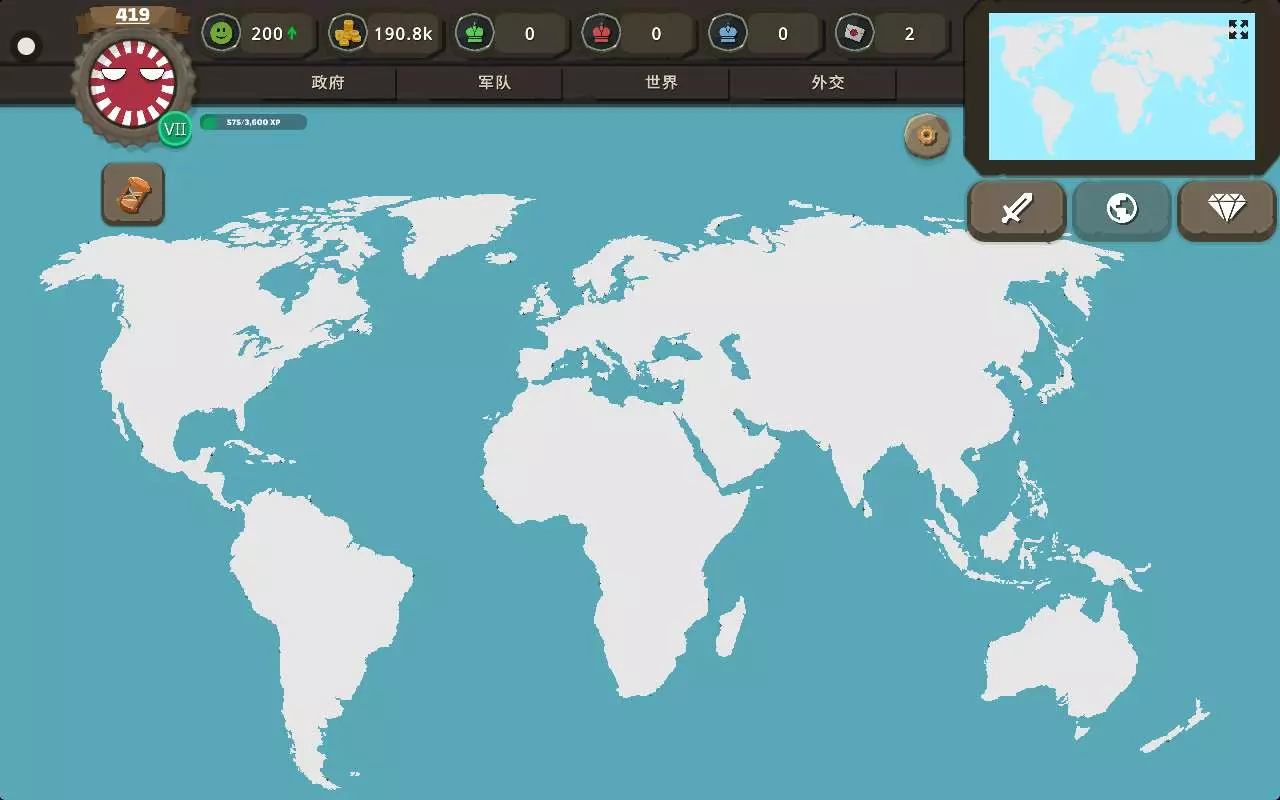Click the green crown counter icon

click(x=475, y=33)
